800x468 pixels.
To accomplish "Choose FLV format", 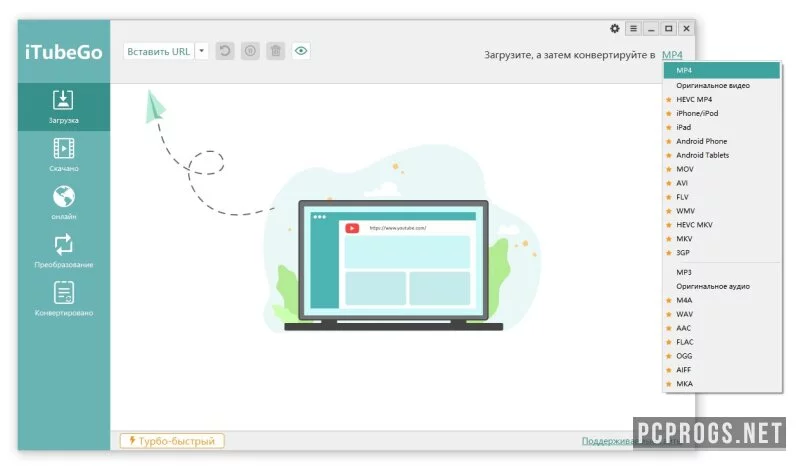I will point(721,197).
